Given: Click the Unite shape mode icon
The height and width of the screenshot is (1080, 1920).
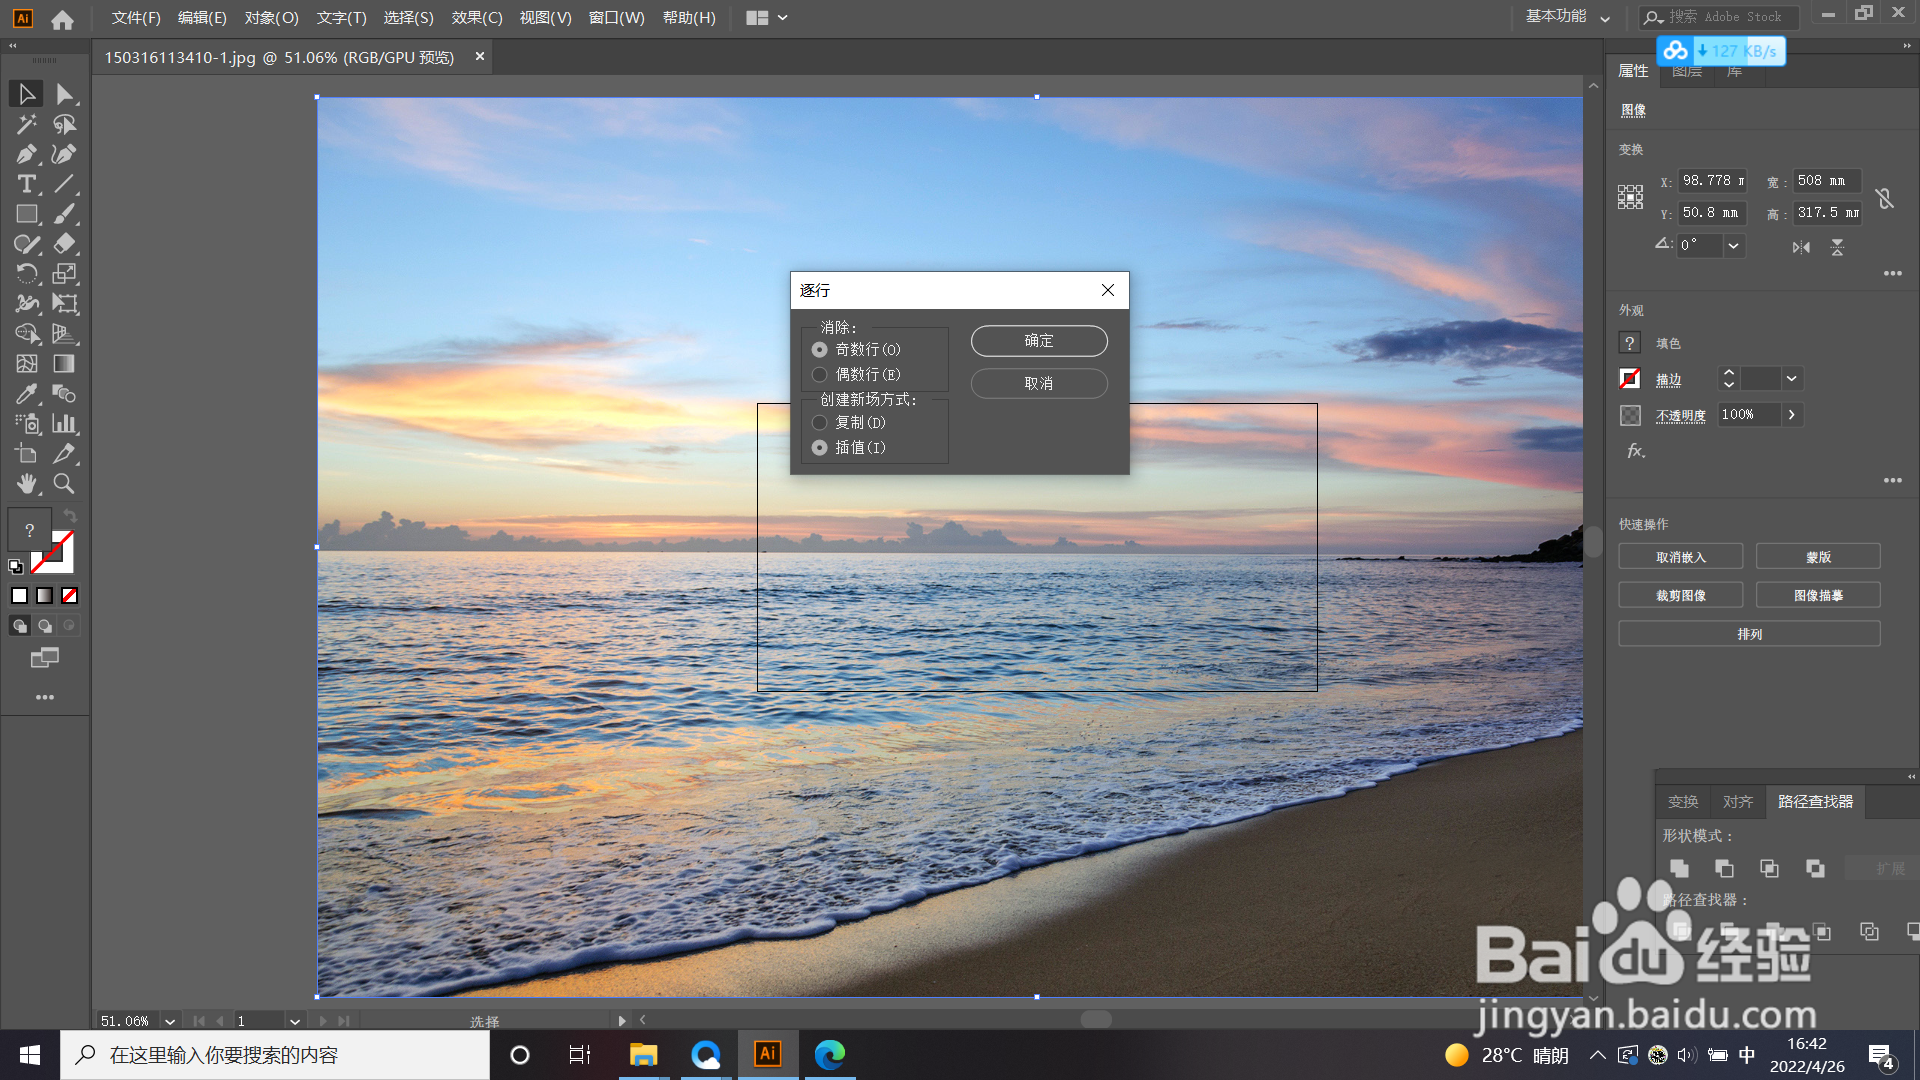Looking at the screenshot, I should [x=1679, y=868].
